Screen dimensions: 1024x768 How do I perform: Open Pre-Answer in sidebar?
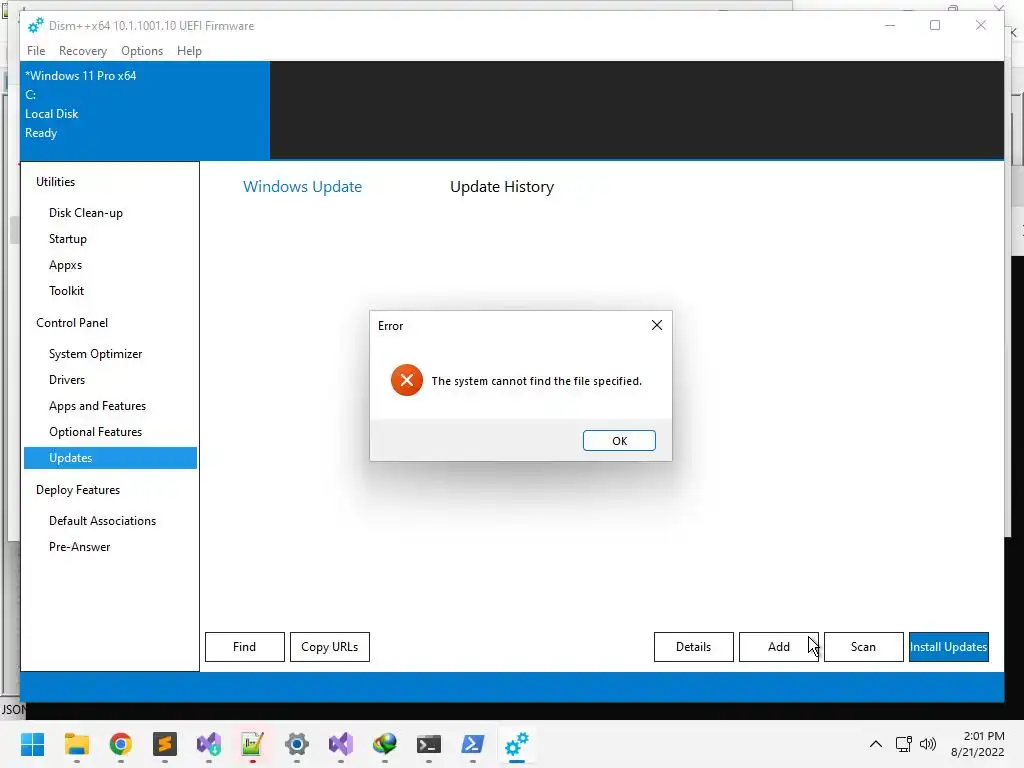tap(80, 547)
